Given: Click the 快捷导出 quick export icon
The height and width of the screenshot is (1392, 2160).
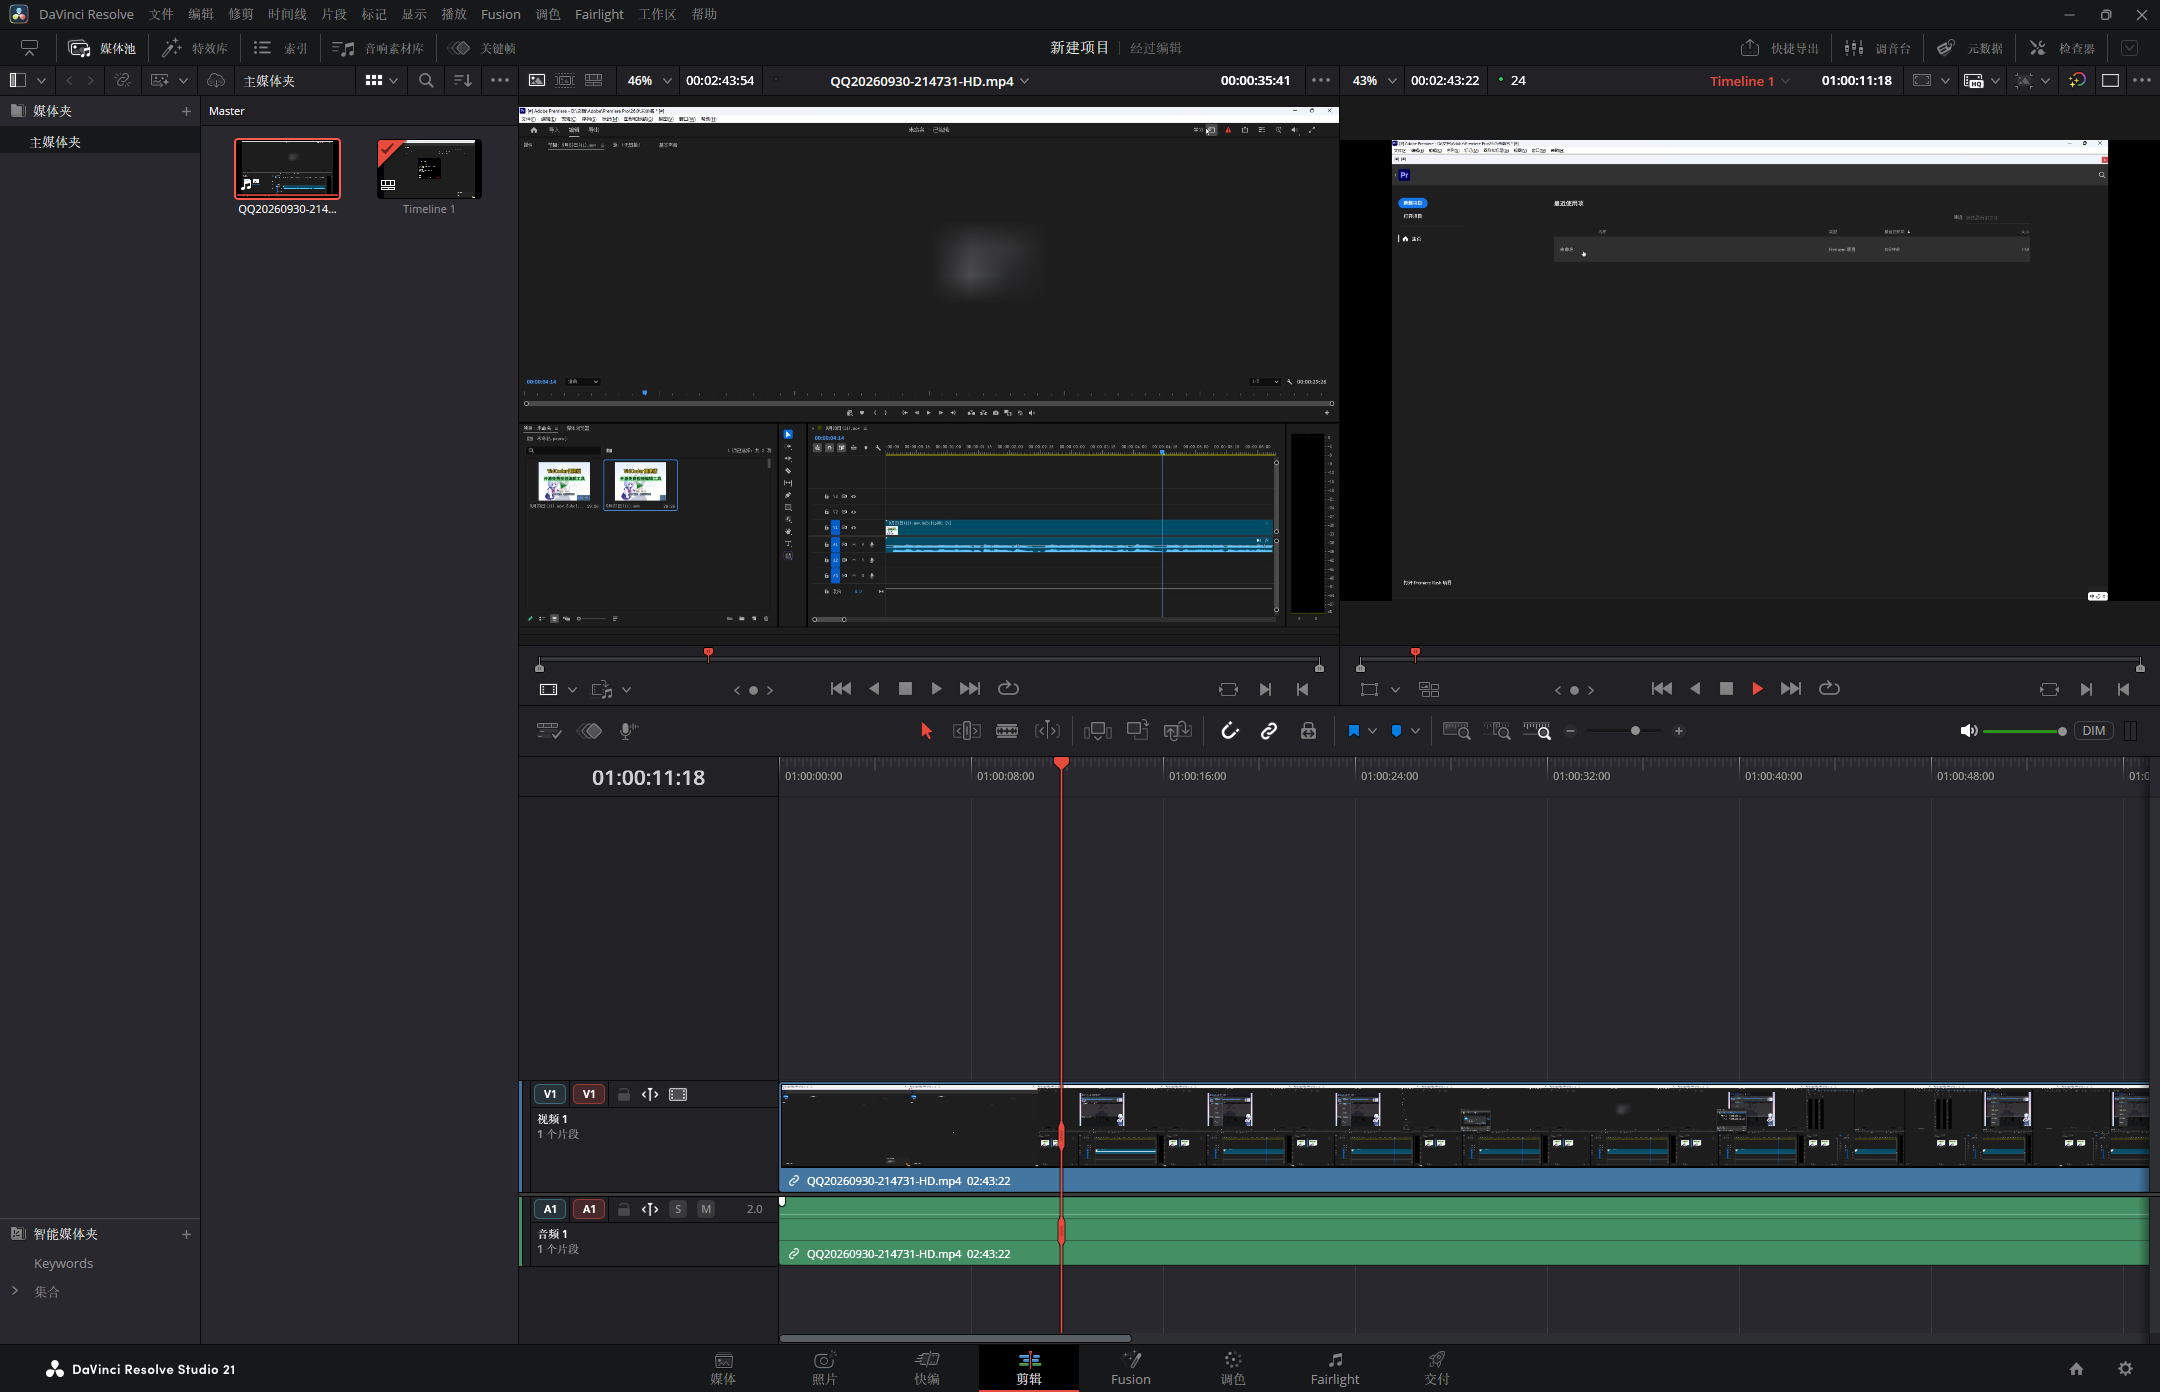Looking at the screenshot, I should (1750, 48).
